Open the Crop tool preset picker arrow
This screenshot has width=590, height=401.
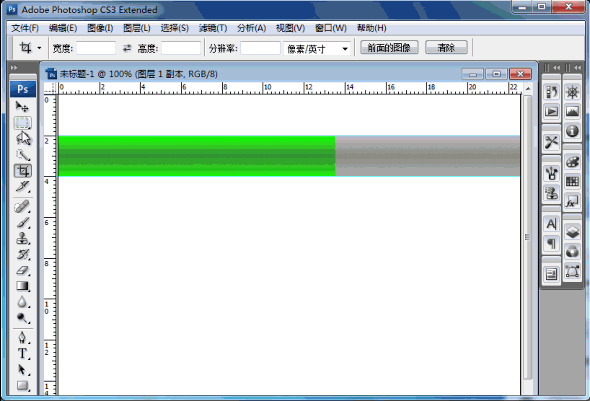[40, 48]
